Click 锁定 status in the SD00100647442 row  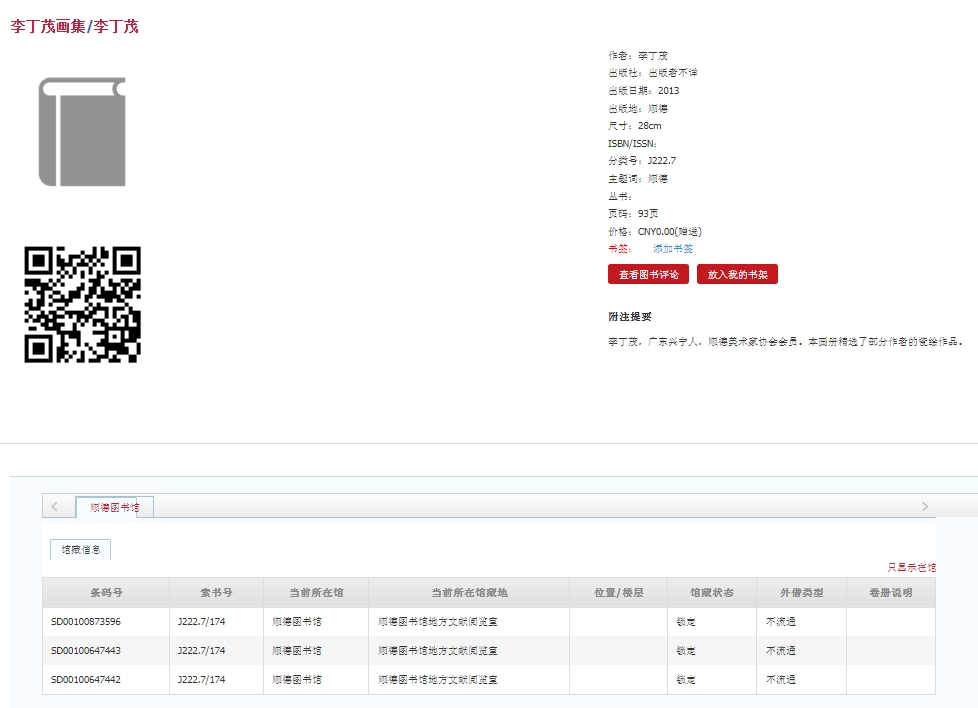tap(686, 679)
